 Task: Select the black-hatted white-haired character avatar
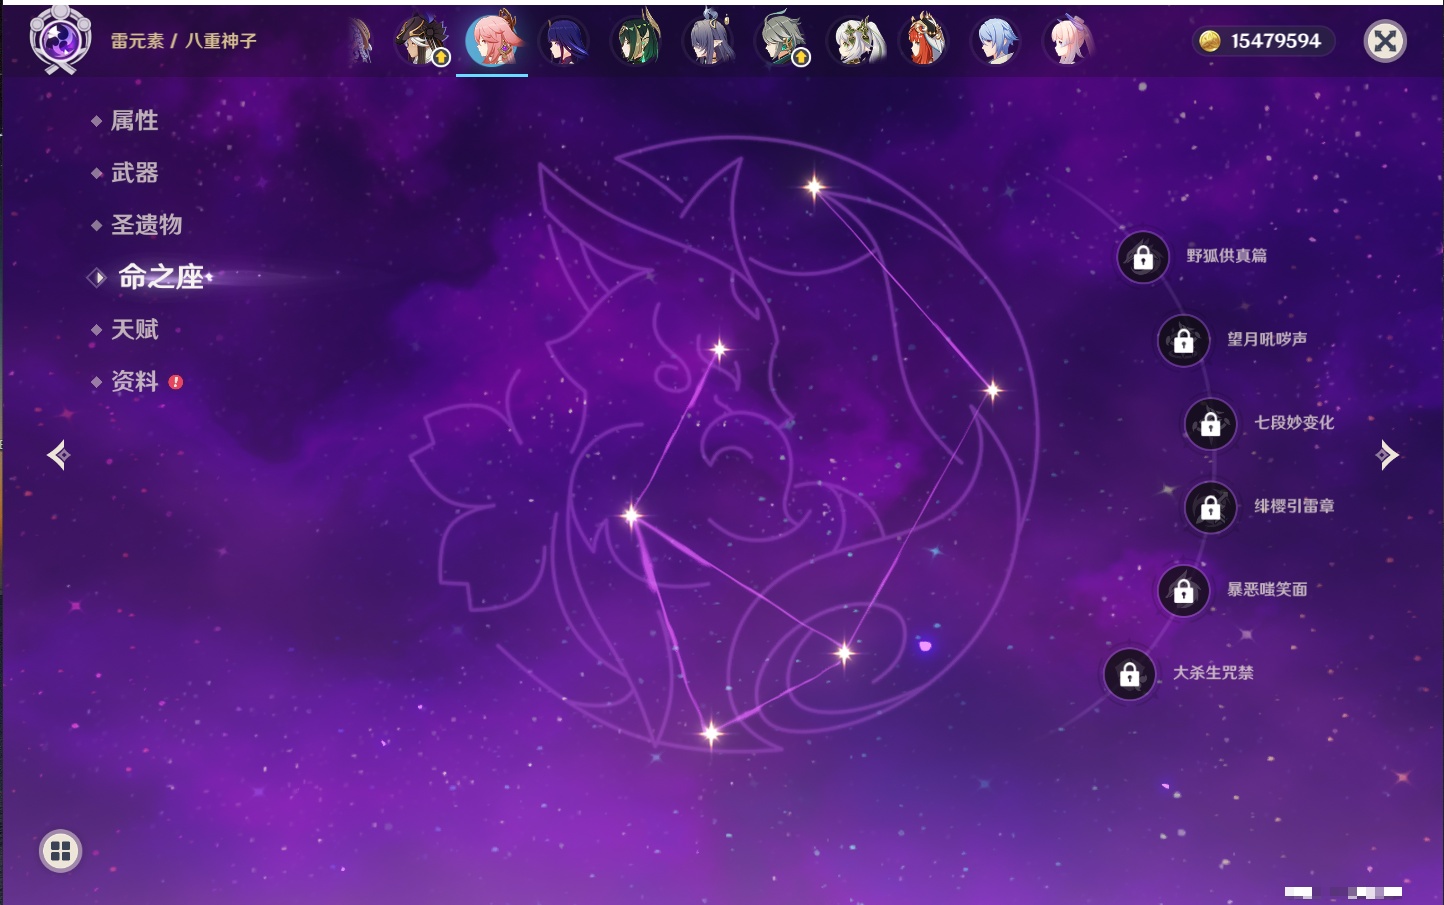point(421,40)
